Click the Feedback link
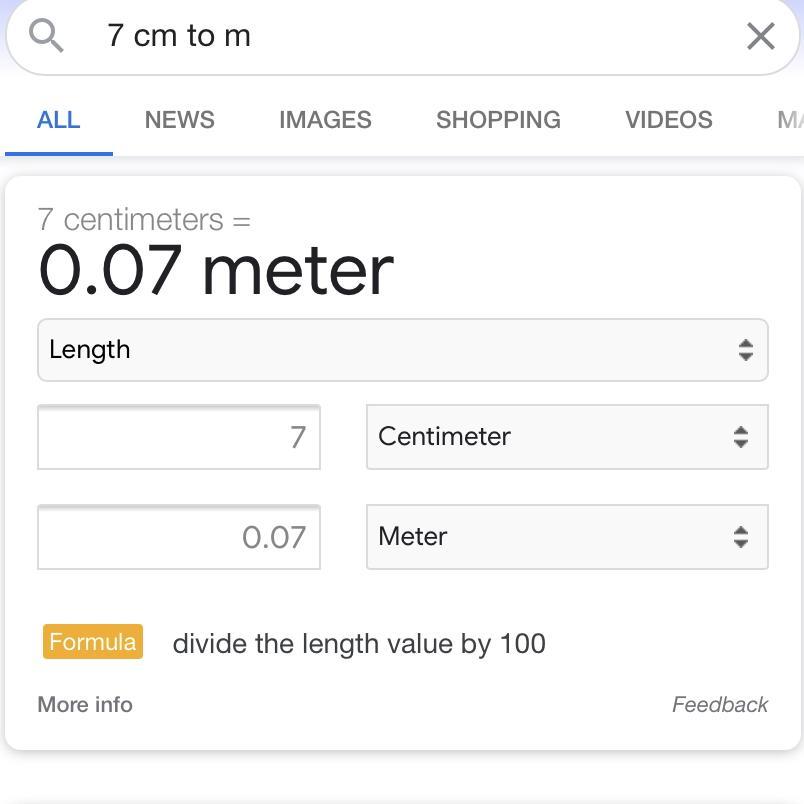This screenshot has width=804, height=804. tap(719, 704)
